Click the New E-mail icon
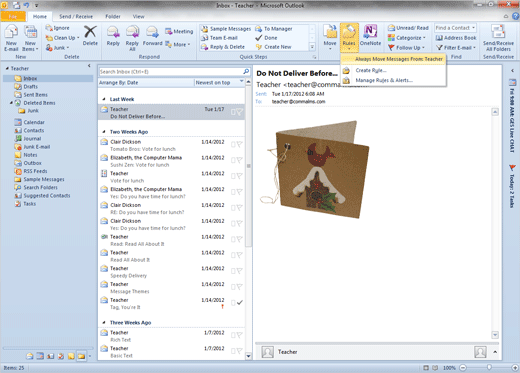Image resolution: width=520 pixels, height=373 pixels. 11,38
